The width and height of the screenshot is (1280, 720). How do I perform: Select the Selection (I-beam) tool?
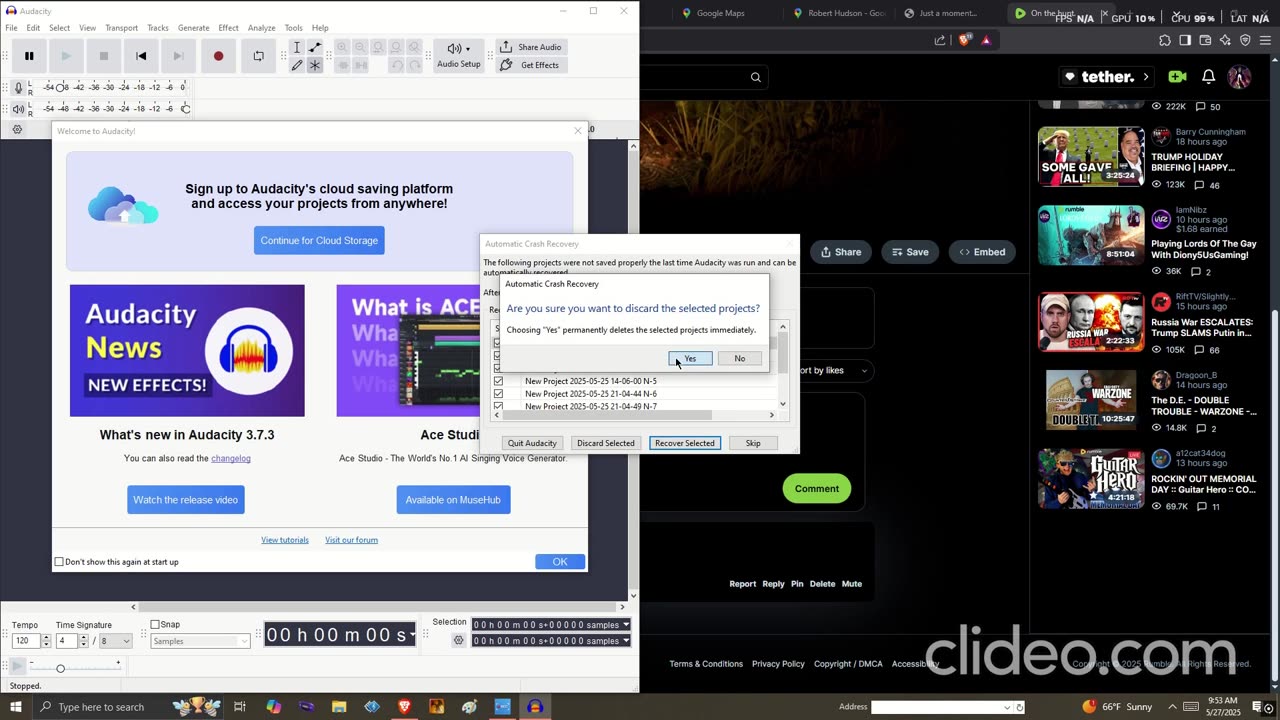[x=297, y=48]
